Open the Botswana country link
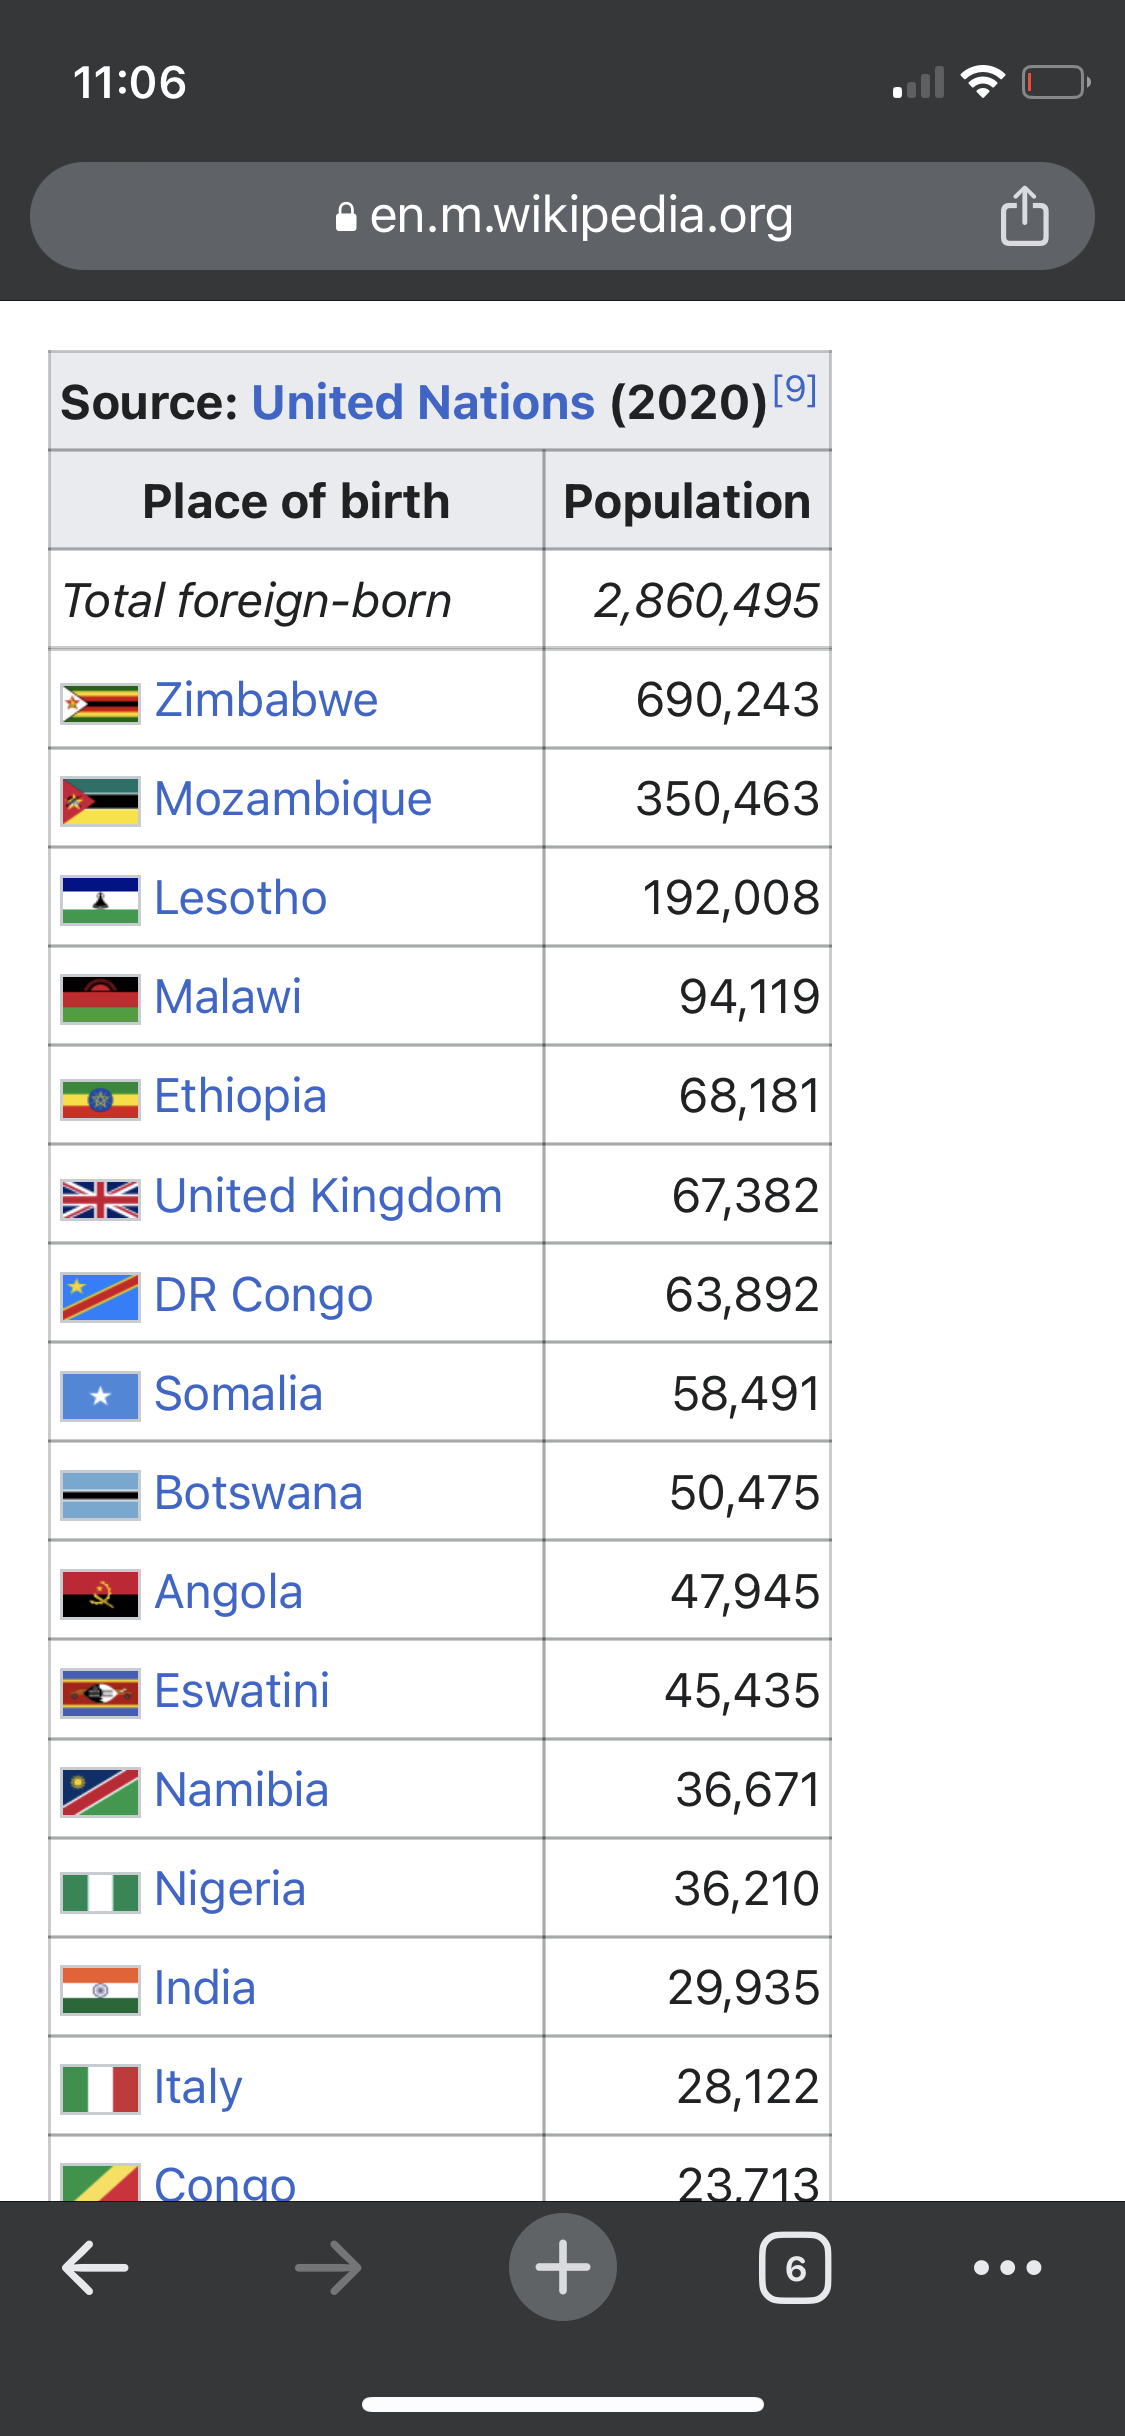The image size is (1125, 2436). click(x=259, y=1493)
